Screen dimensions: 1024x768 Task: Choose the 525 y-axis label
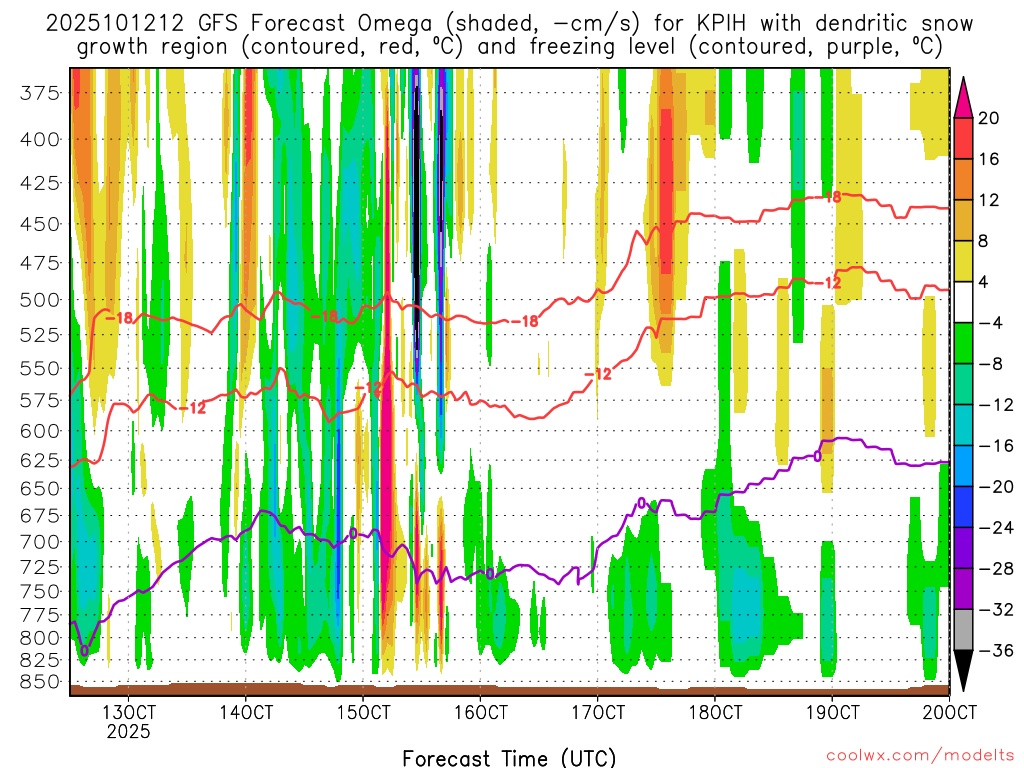(x=39, y=335)
